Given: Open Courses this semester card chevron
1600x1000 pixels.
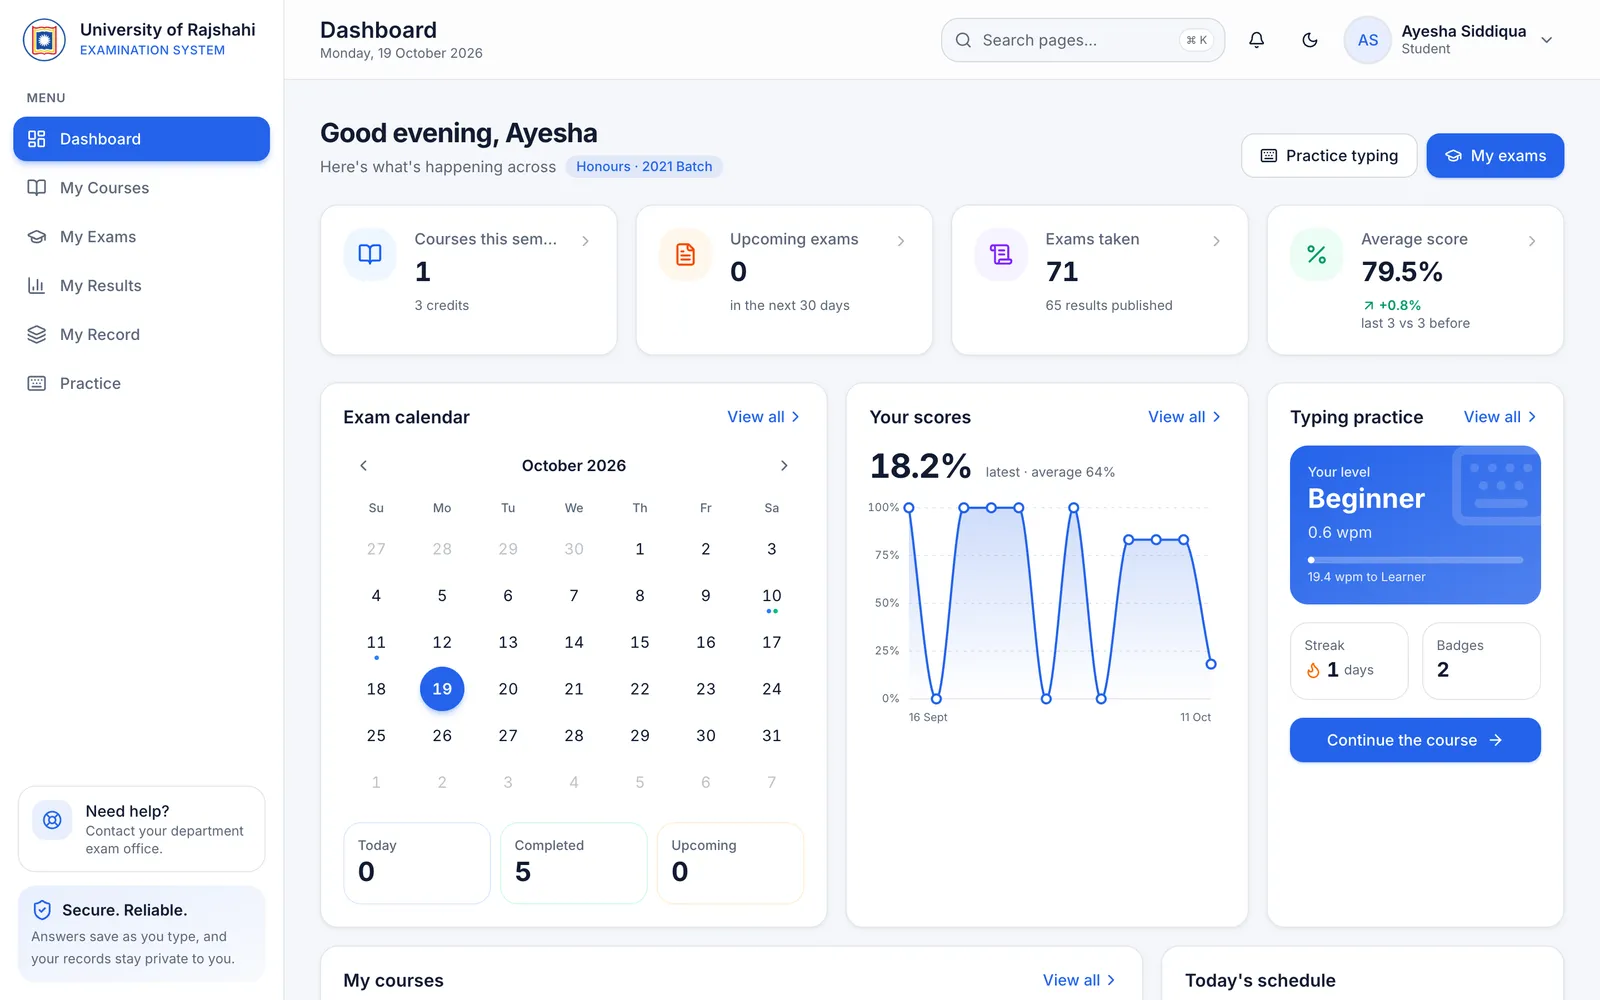Looking at the screenshot, I should [585, 241].
